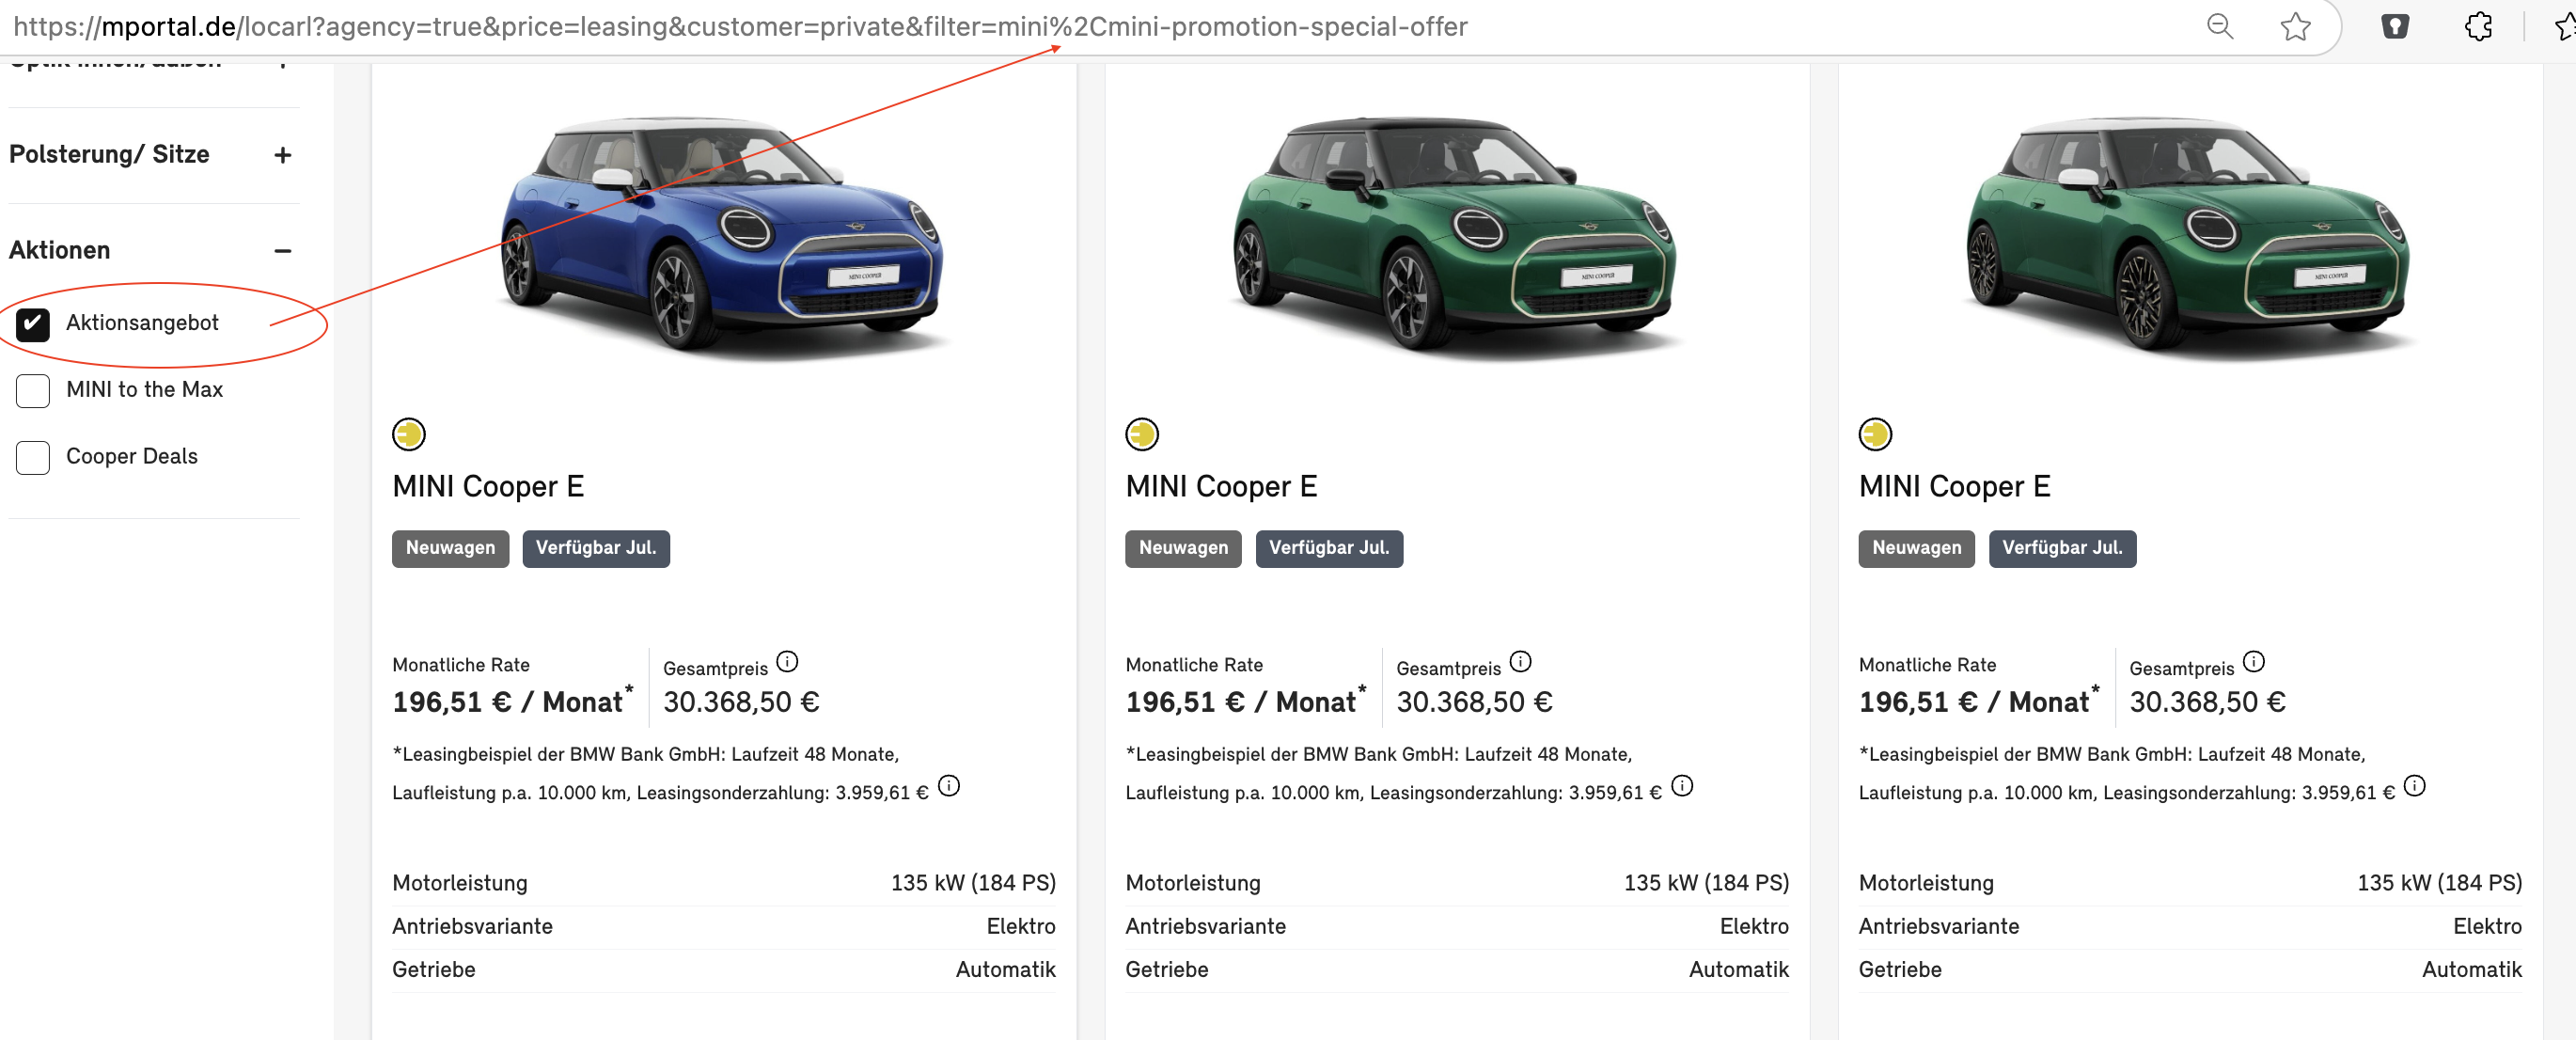Expand the Polsterung/ Sitze filter section
Screen dimensions: 2576x1040
pos(283,155)
